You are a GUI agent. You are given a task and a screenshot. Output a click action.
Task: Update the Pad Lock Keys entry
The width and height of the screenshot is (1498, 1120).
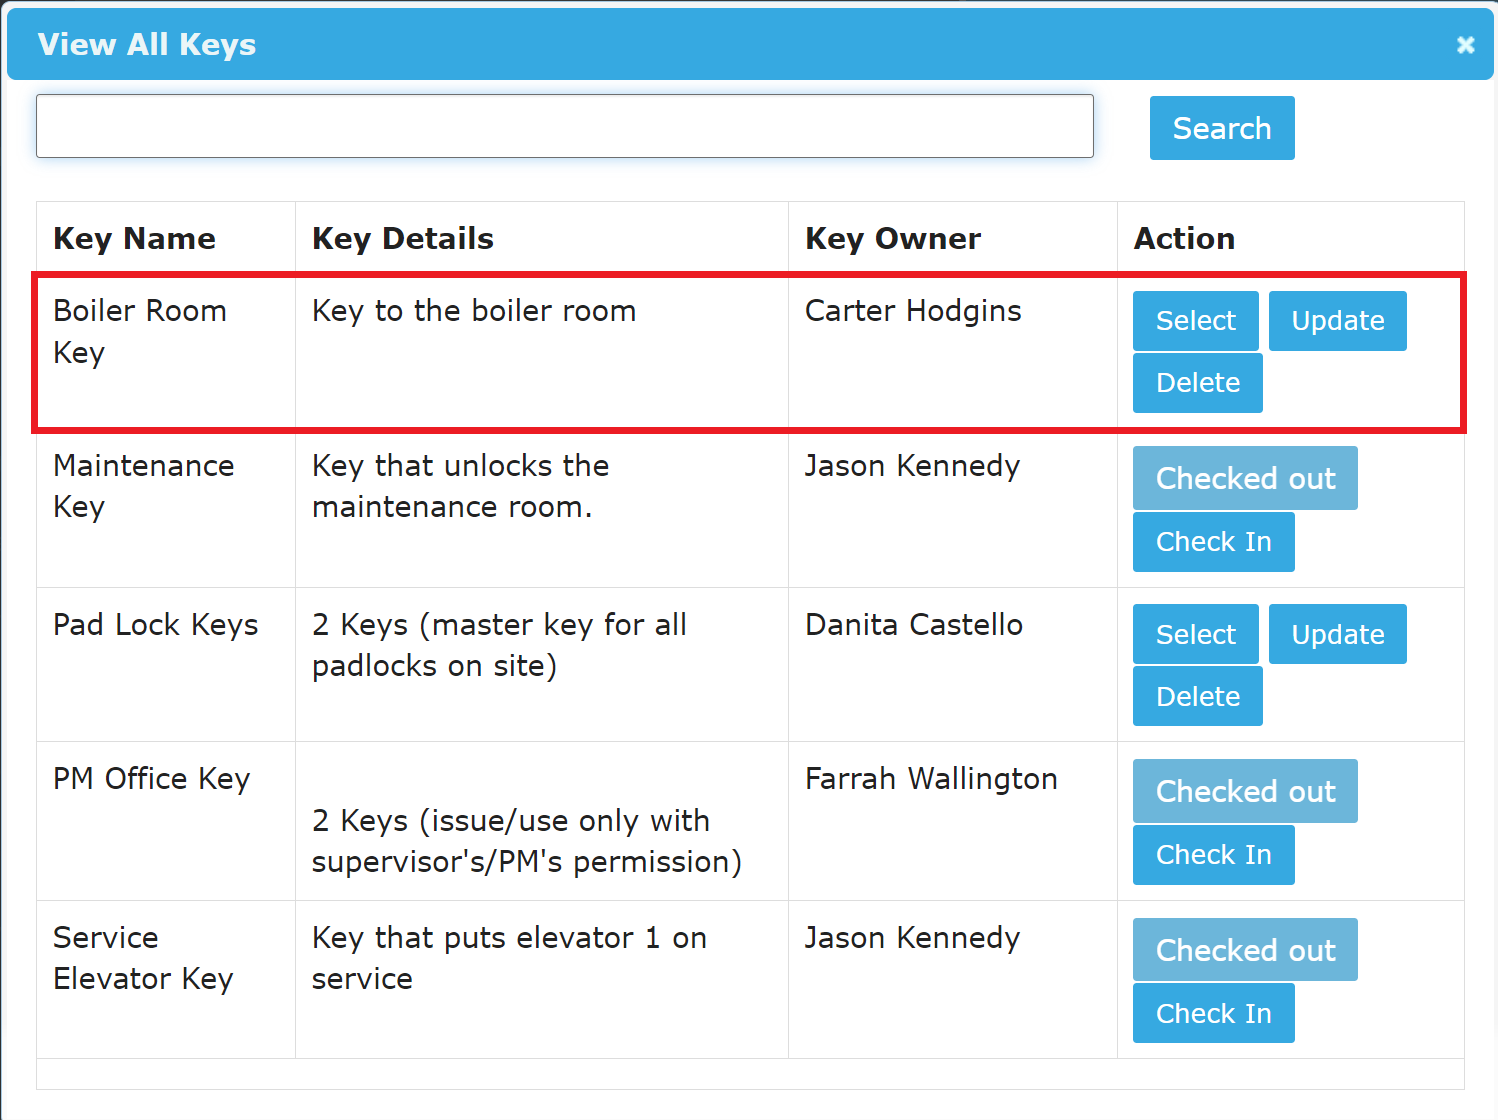click(1337, 634)
